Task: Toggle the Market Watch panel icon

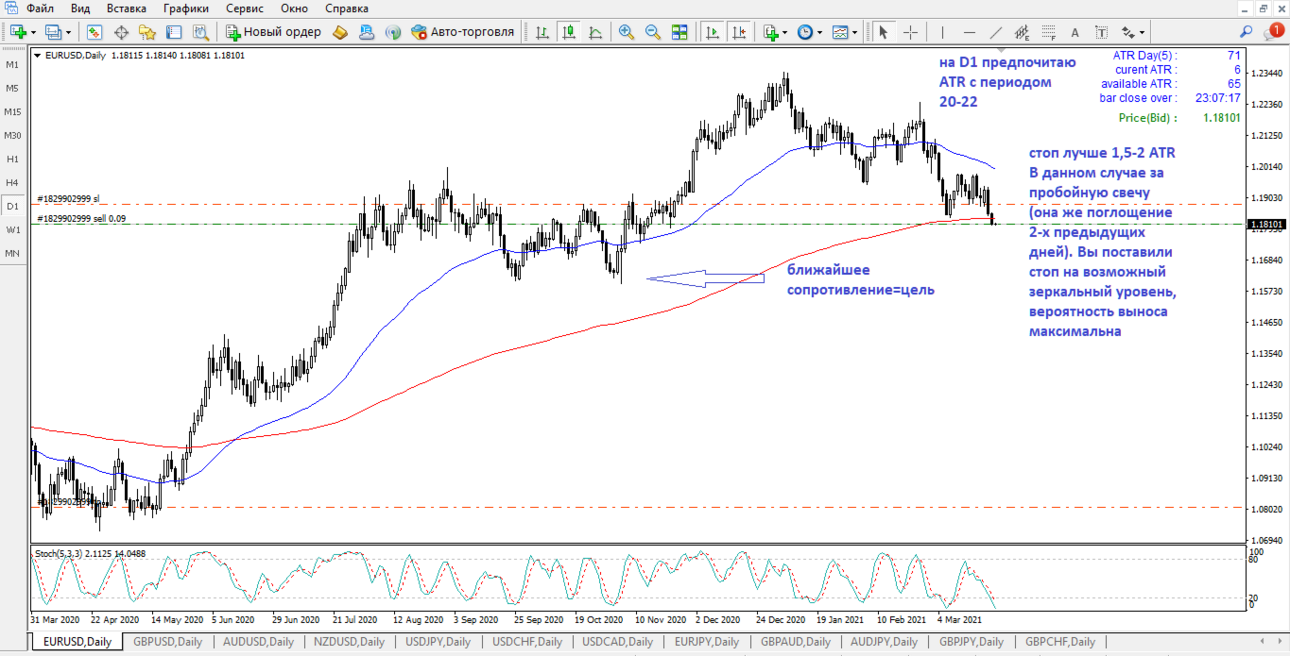Action: [94, 32]
